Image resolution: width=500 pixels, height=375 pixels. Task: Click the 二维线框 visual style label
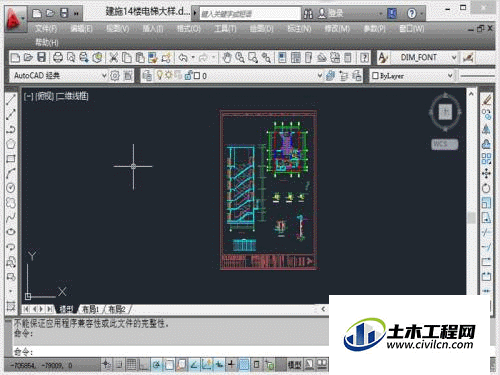[72, 96]
